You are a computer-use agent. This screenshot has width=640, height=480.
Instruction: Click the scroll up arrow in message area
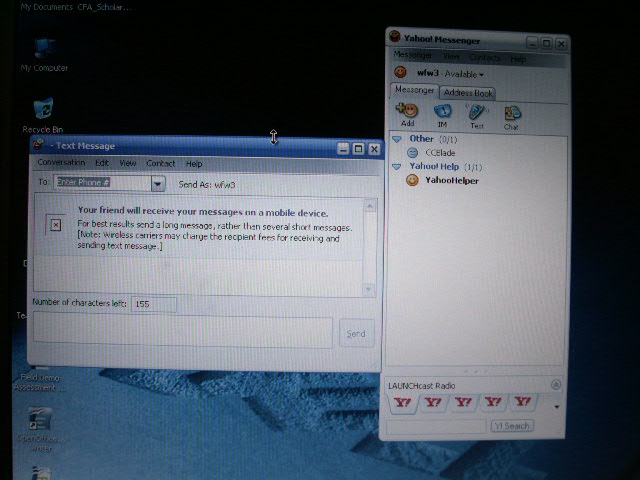(x=369, y=206)
